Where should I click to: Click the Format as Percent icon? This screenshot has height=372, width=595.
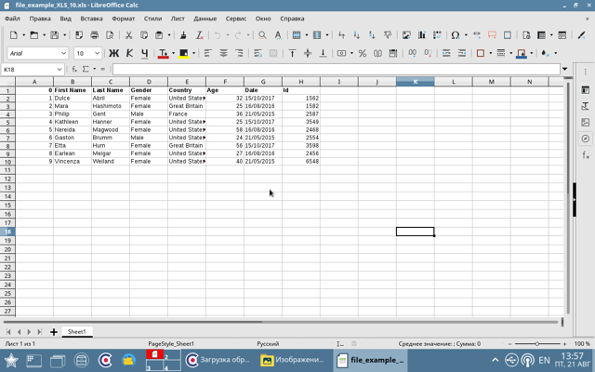362,53
